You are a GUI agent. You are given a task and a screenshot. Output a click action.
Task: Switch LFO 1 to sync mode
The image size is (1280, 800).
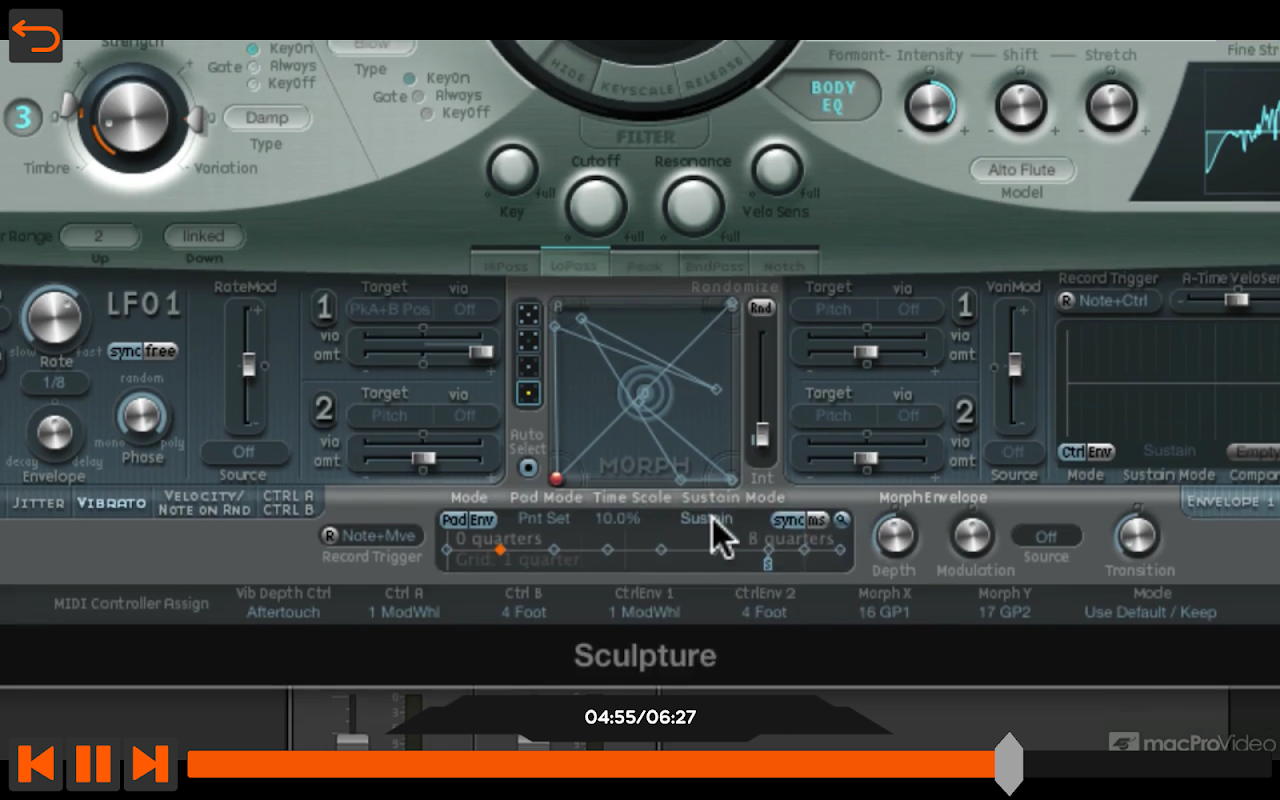coord(126,351)
